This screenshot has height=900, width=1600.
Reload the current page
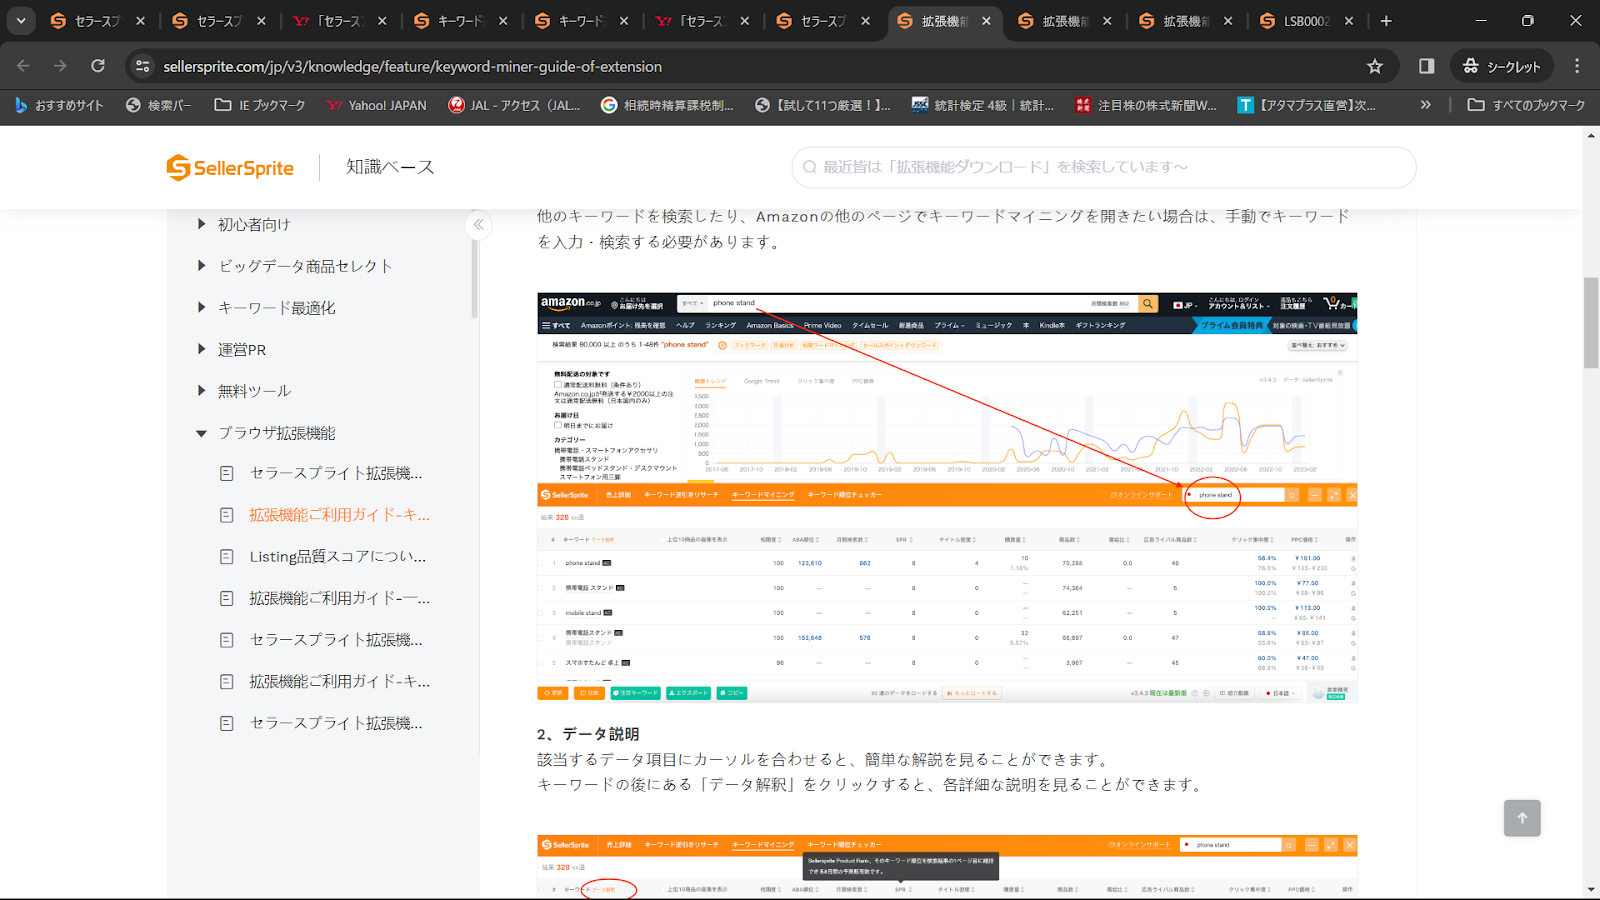click(98, 66)
